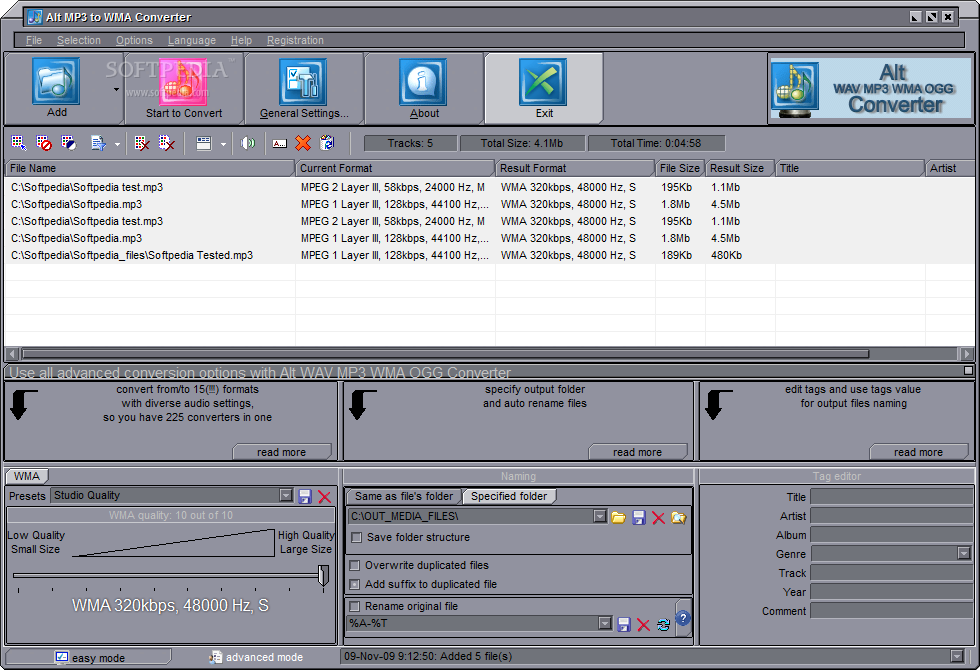Image resolution: width=980 pixels, height=670 pixels.
Task: Click read more under specify output folder
Action: pos(637,452)
